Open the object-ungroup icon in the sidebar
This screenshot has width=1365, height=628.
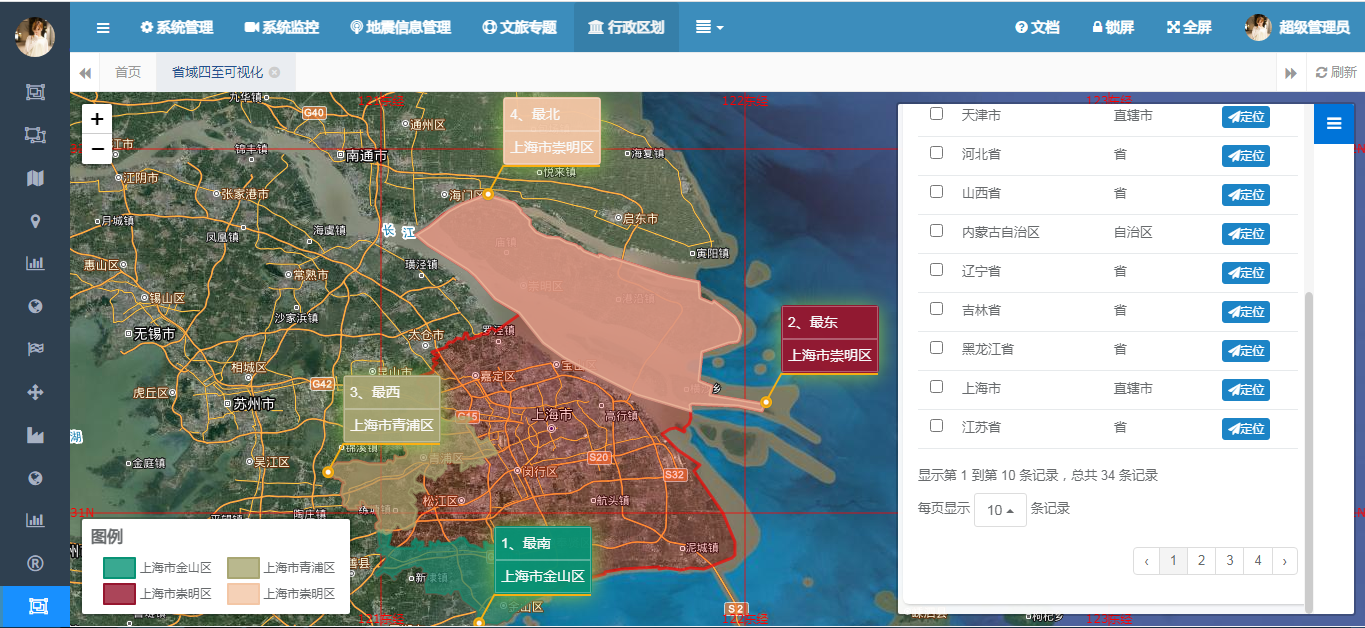point(35,135)
